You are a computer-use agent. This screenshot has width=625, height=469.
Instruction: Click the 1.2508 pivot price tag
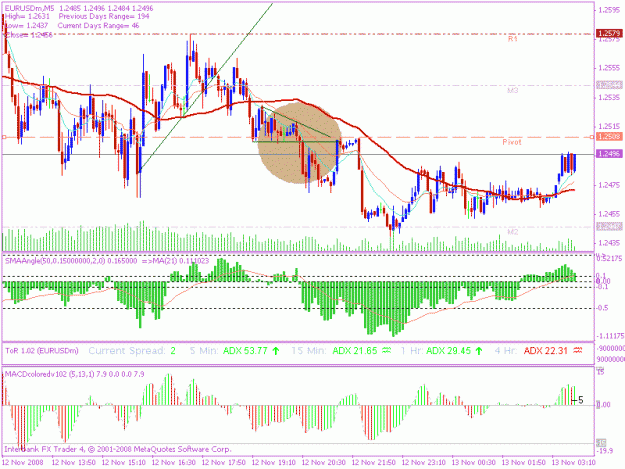(x=609, y=137)
